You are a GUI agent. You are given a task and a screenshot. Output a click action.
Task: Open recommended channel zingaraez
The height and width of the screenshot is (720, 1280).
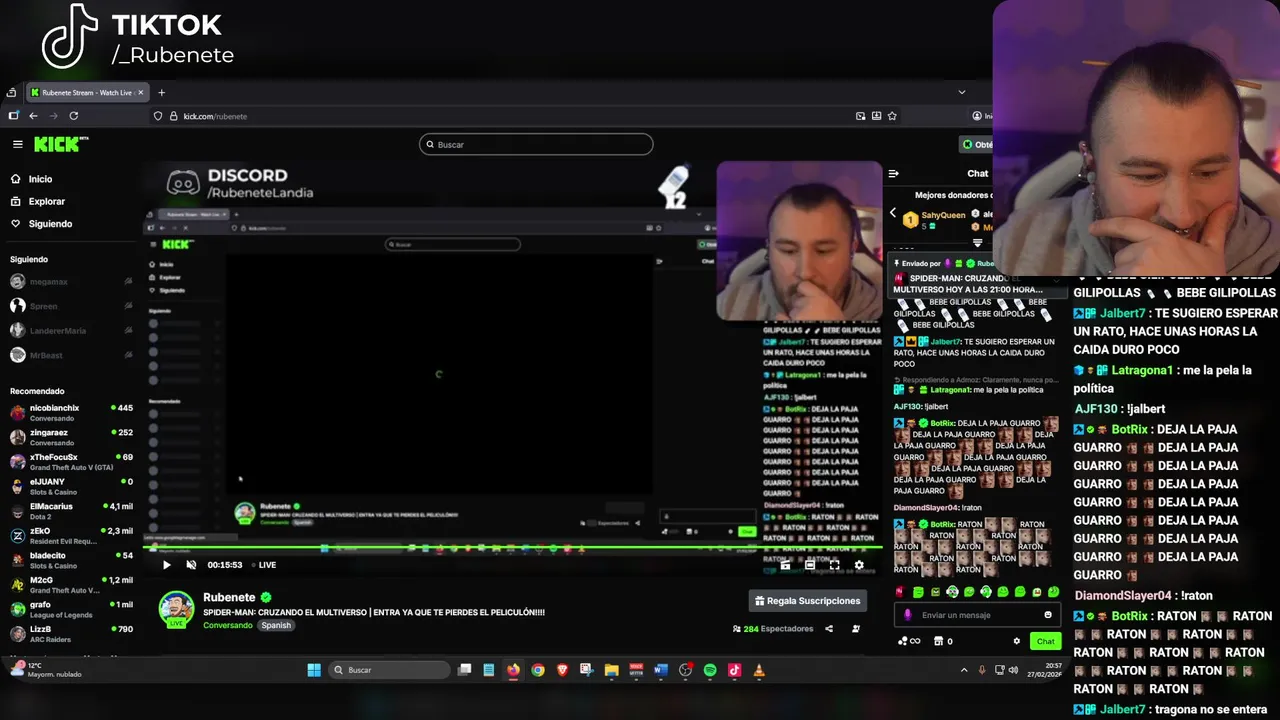(x=70, y=437)
